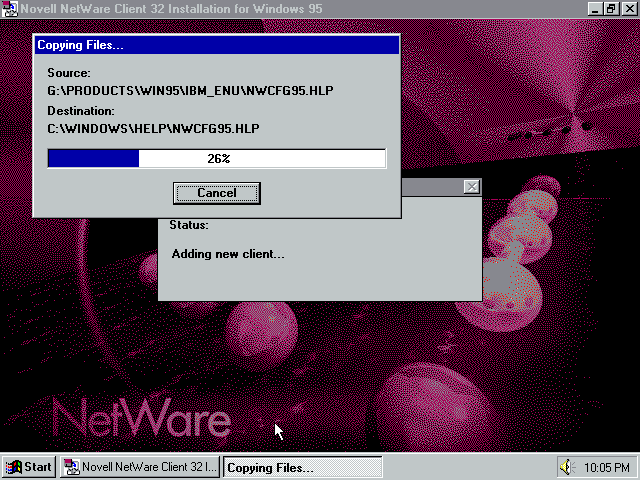This screenshot has width=640, height=480.
Task: Click the Novell icon on the taskbar button
Action: tap(72, 467)
